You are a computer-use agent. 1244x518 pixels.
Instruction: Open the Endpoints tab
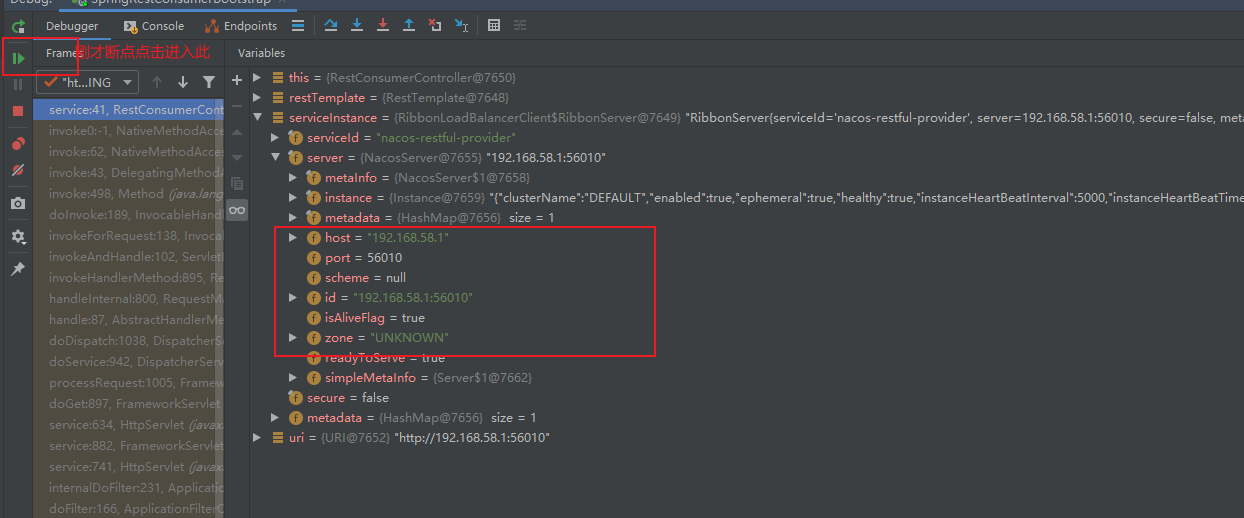tap(241, 26)
